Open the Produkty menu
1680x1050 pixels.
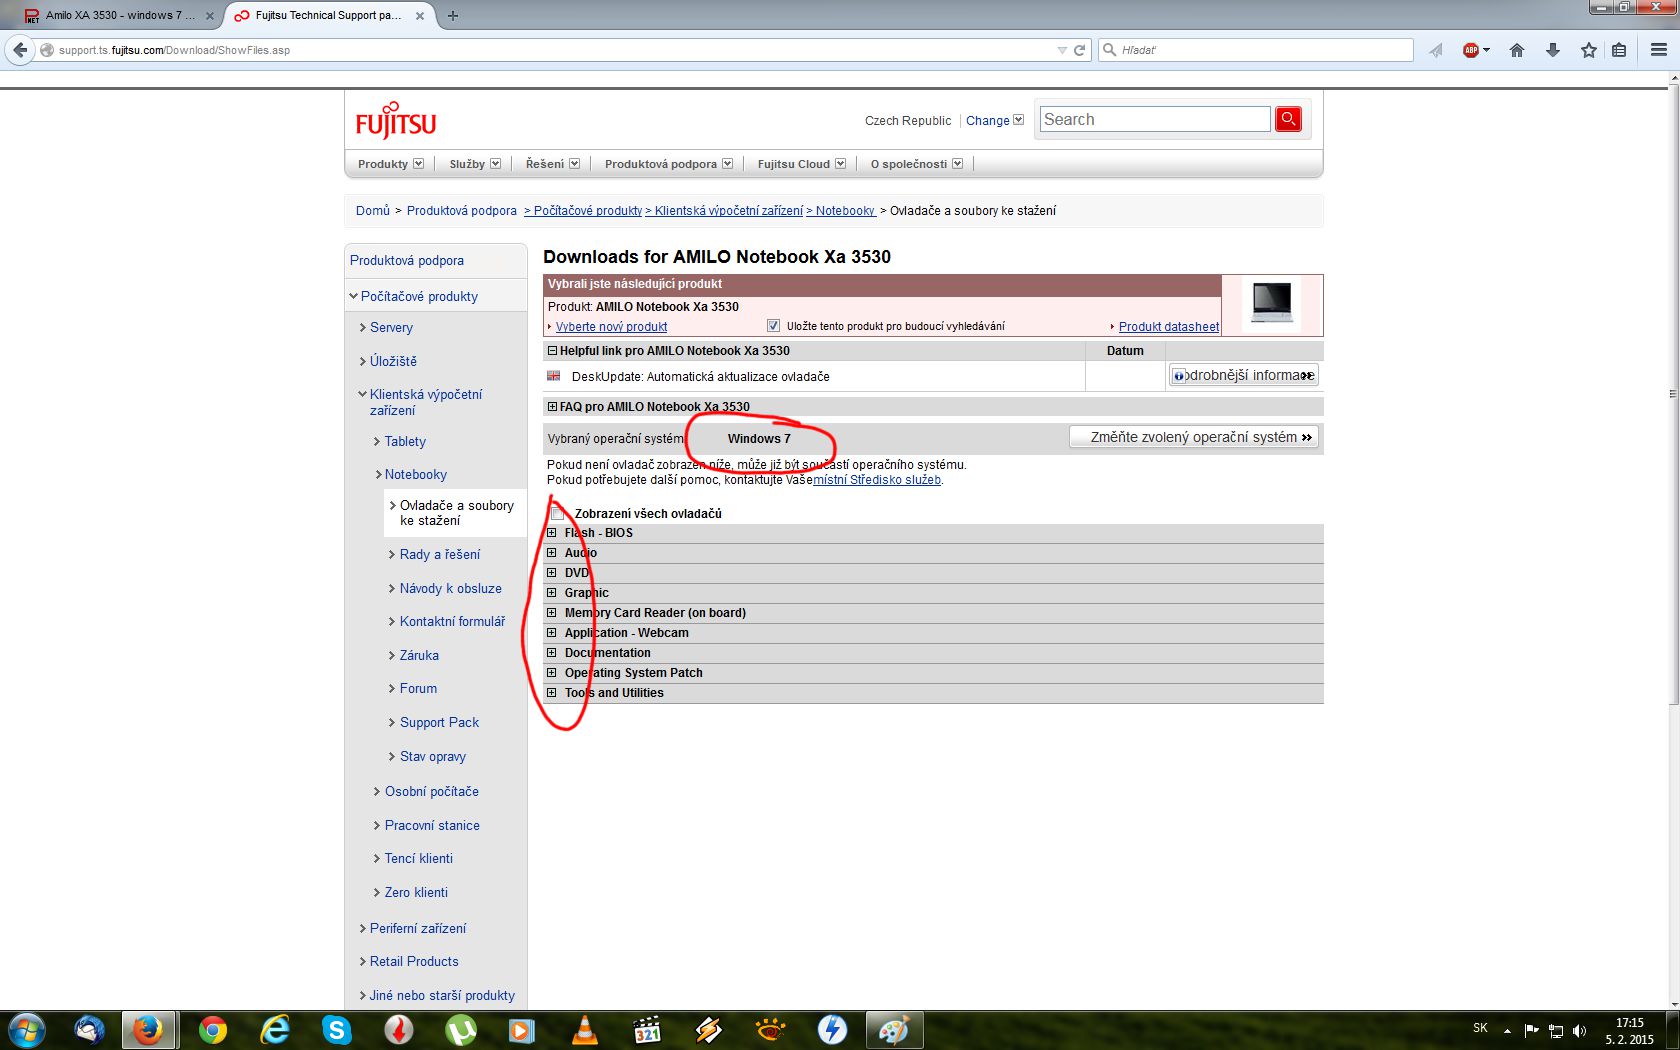coord(390,164)
